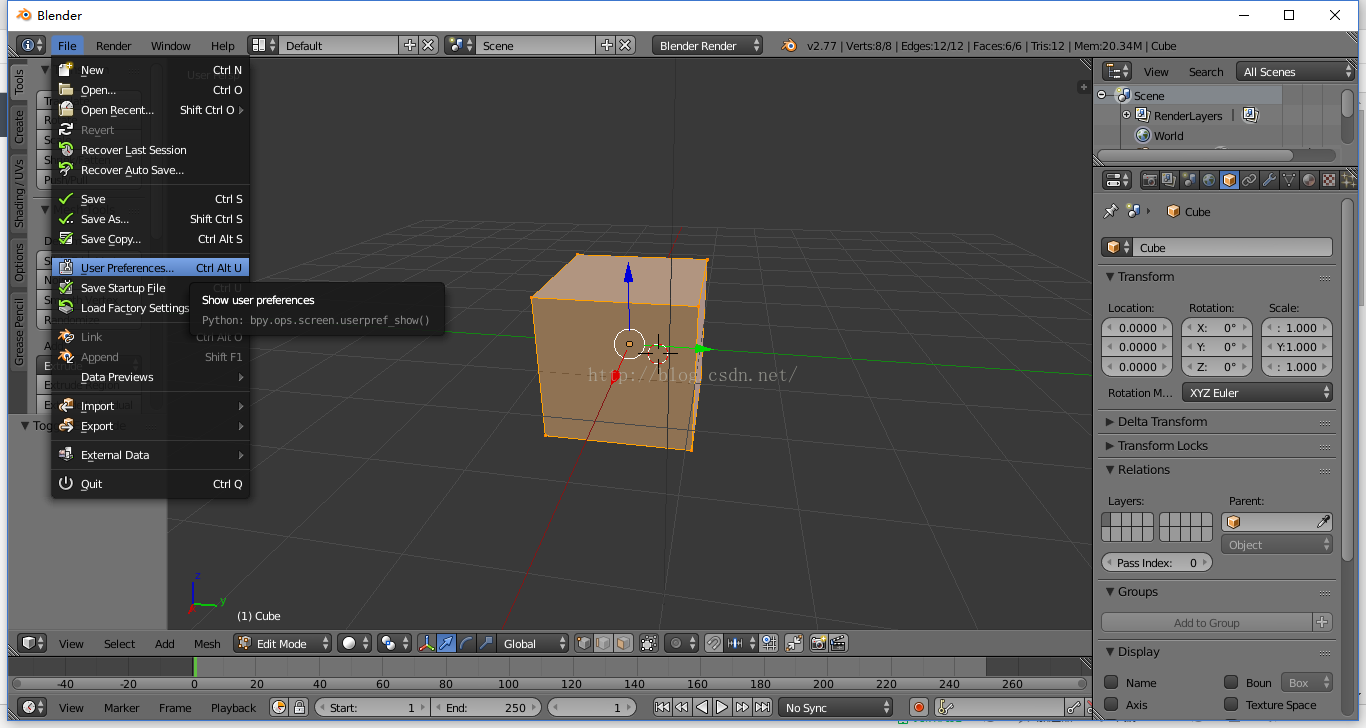The height and width of the screenshot is (728, 1366).
Task: Click the Add to Group button
Action: point(1206,622)
